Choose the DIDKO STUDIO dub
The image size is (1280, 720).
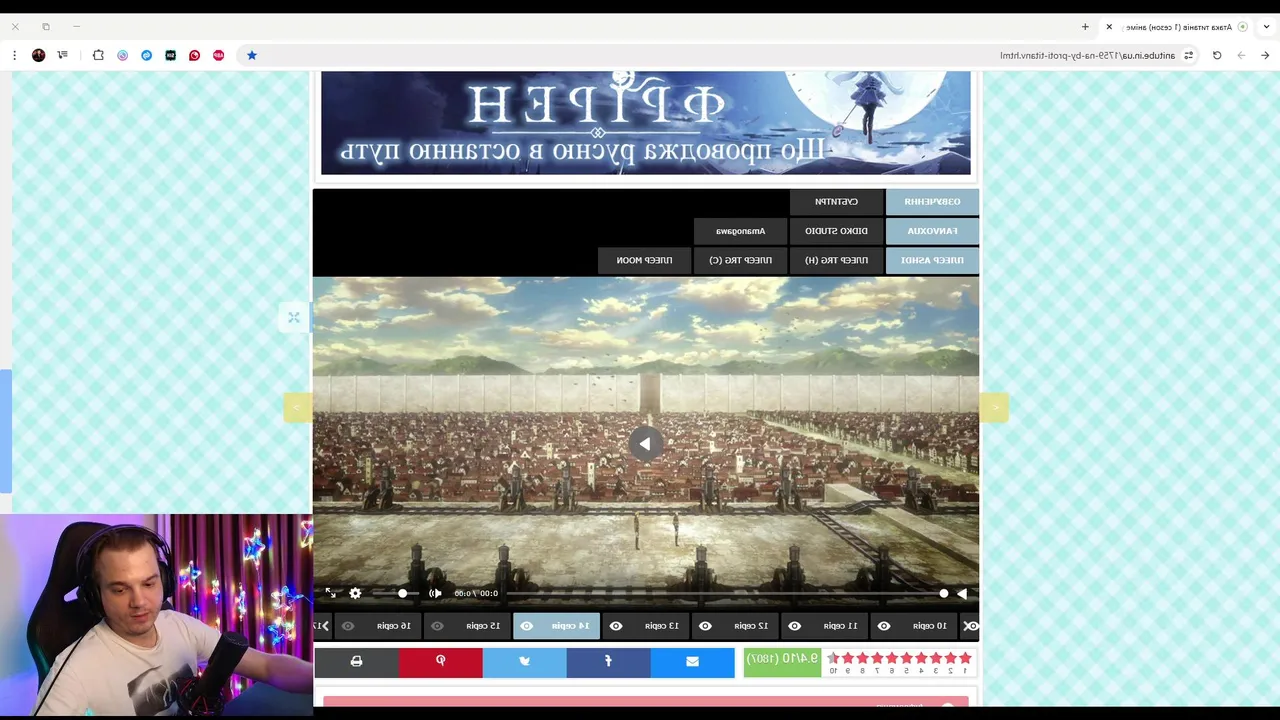[x=836, y=231]
